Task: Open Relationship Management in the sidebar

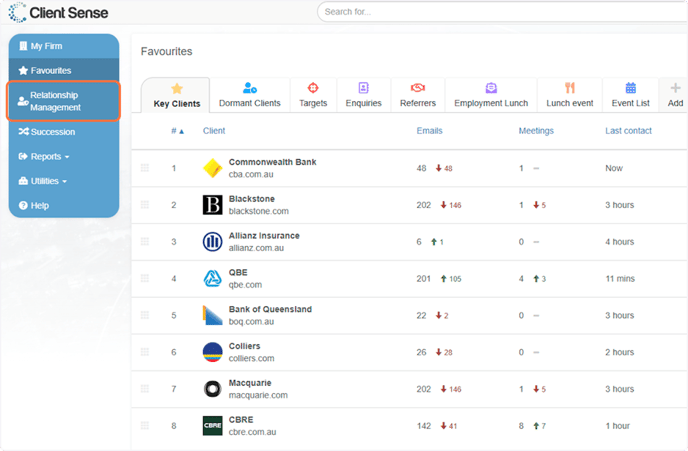Action: 64,101
